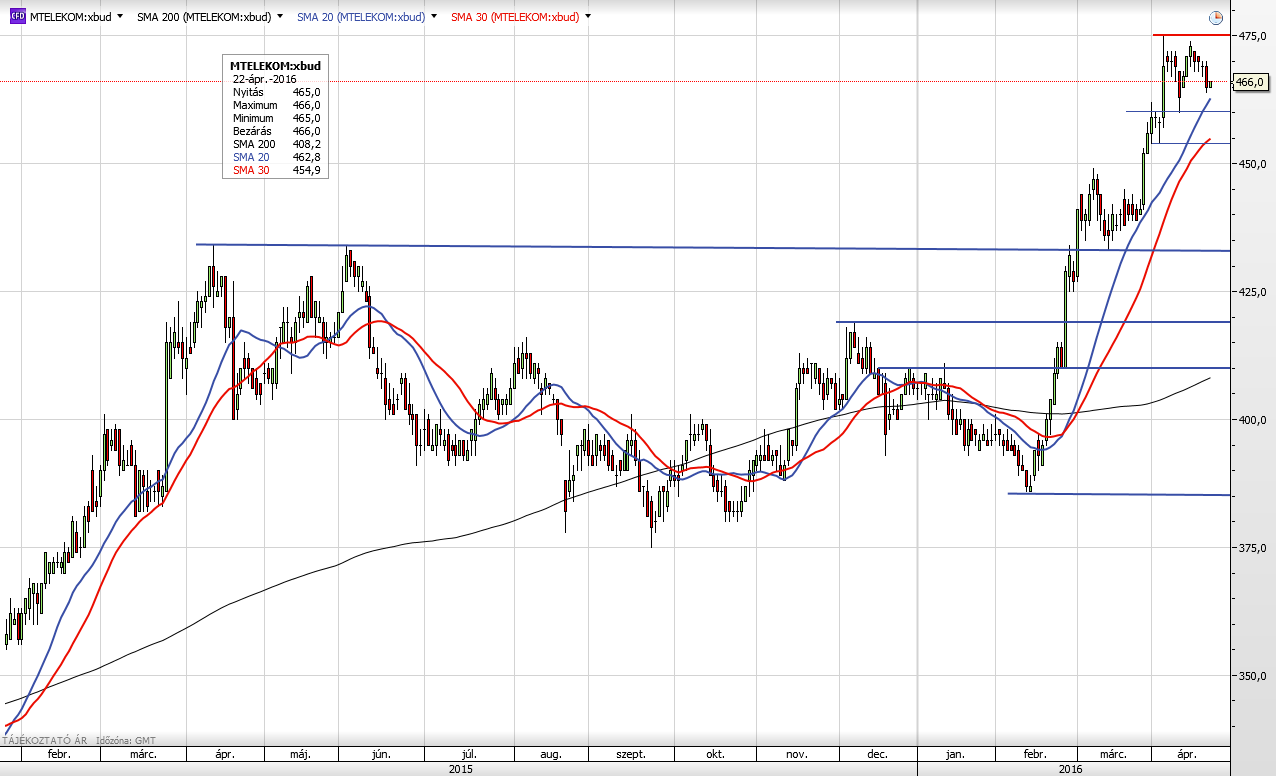Click the 350,0 price axis label
The width and height of the screenshot is (1276, 776).
[x=1253, y=676]
